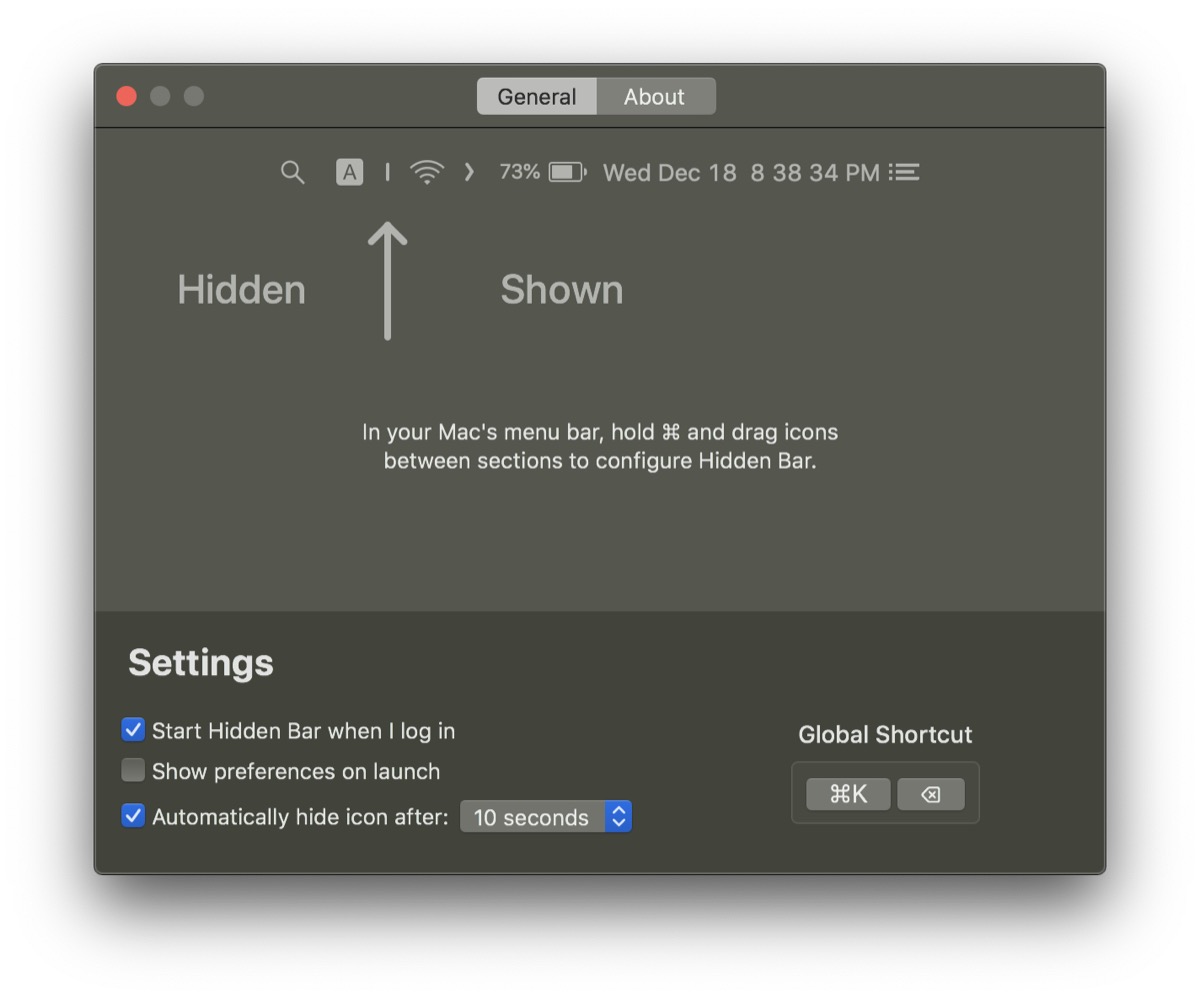Click the 73% battery percentage text
The width and height of the screenshot is (1200, 999).
(519, 172)
